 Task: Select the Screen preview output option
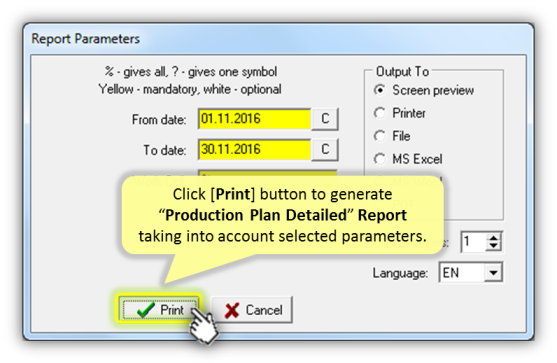(x=380, y=90)
